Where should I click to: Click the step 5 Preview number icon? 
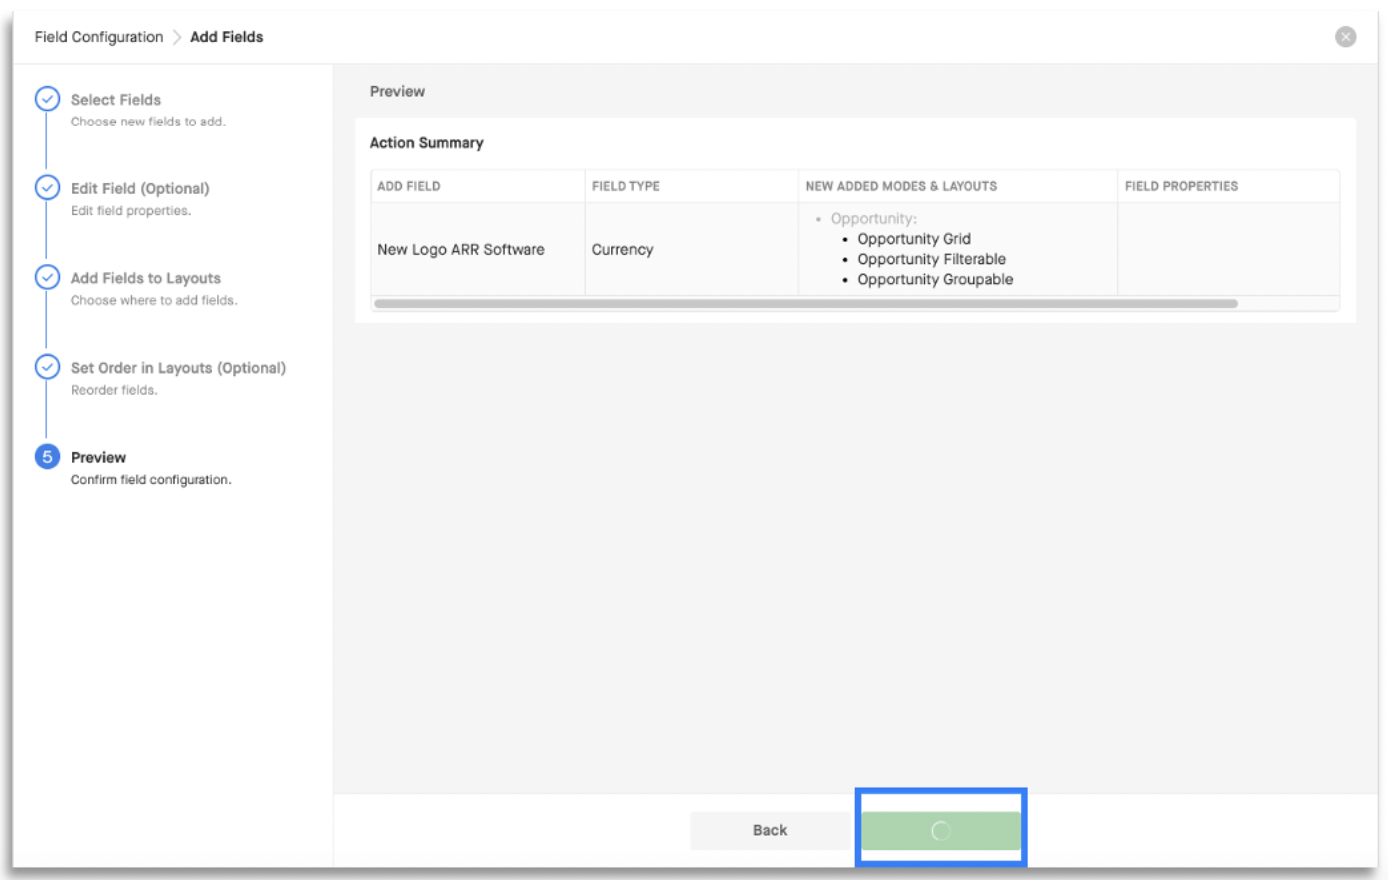pyautogui.click(x=47, y=457)
